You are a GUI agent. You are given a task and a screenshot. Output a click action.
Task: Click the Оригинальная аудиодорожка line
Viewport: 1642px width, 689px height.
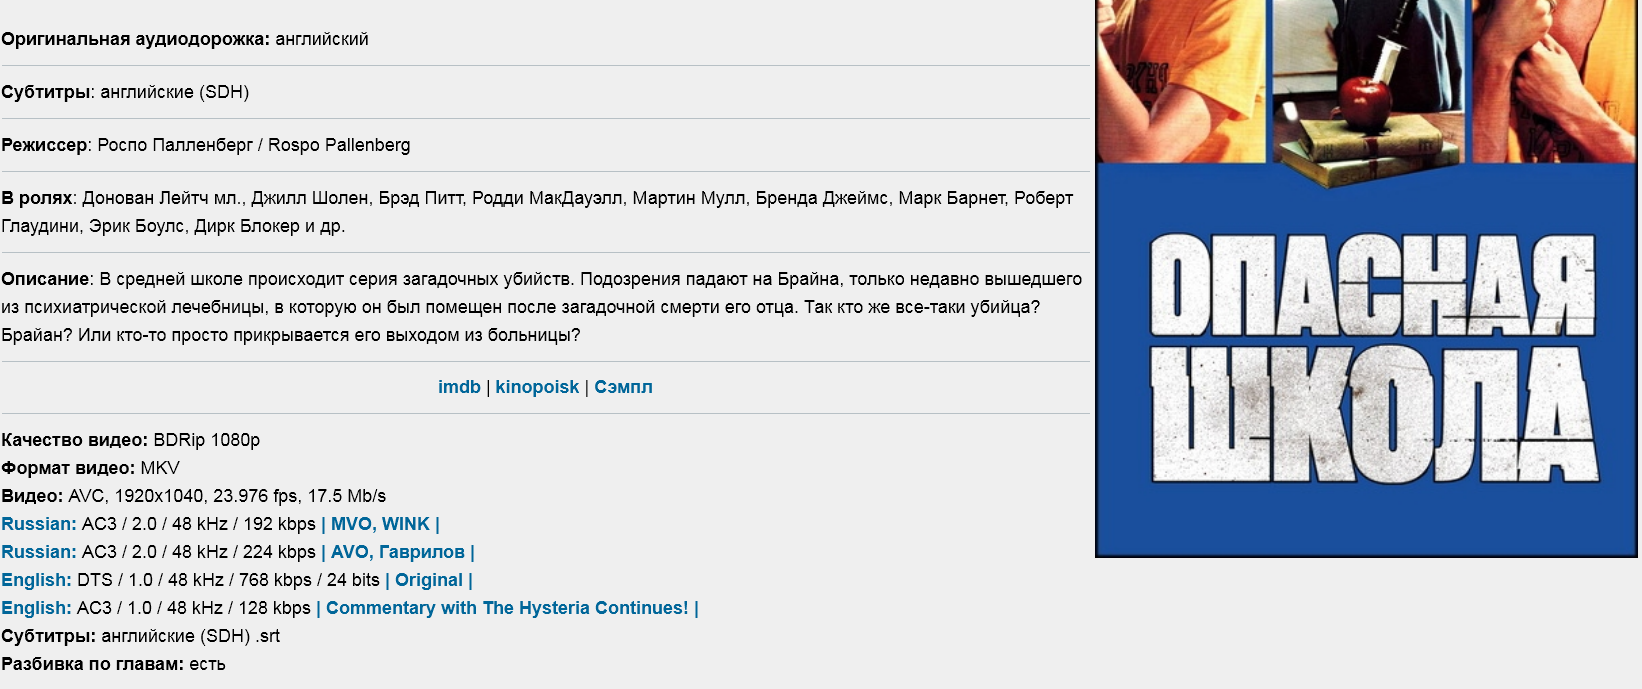pyautogui.click(x=185, y=39)
